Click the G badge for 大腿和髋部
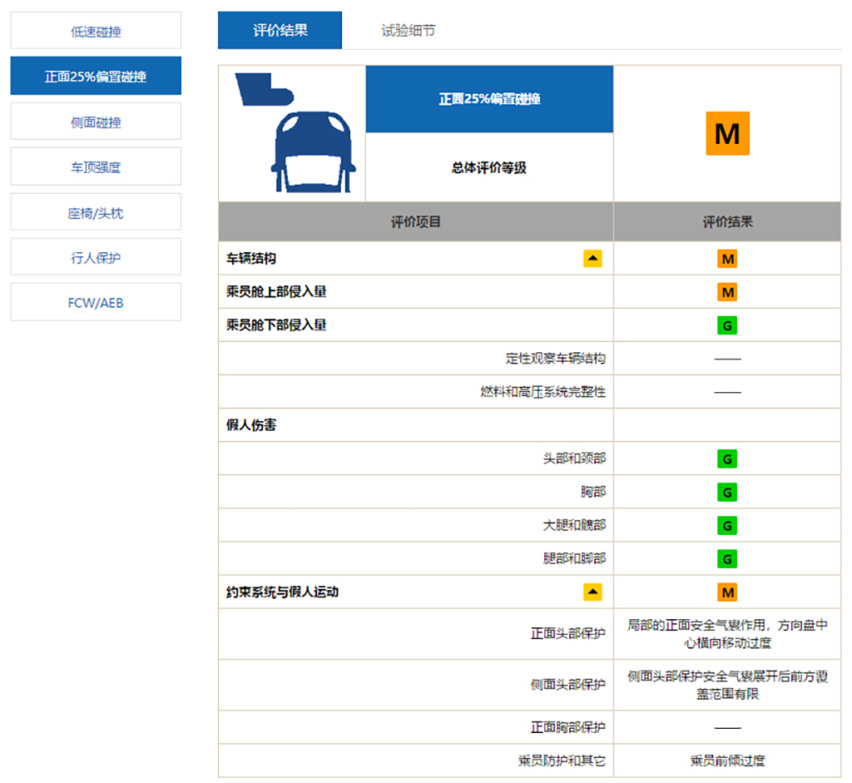 [728, 525]
